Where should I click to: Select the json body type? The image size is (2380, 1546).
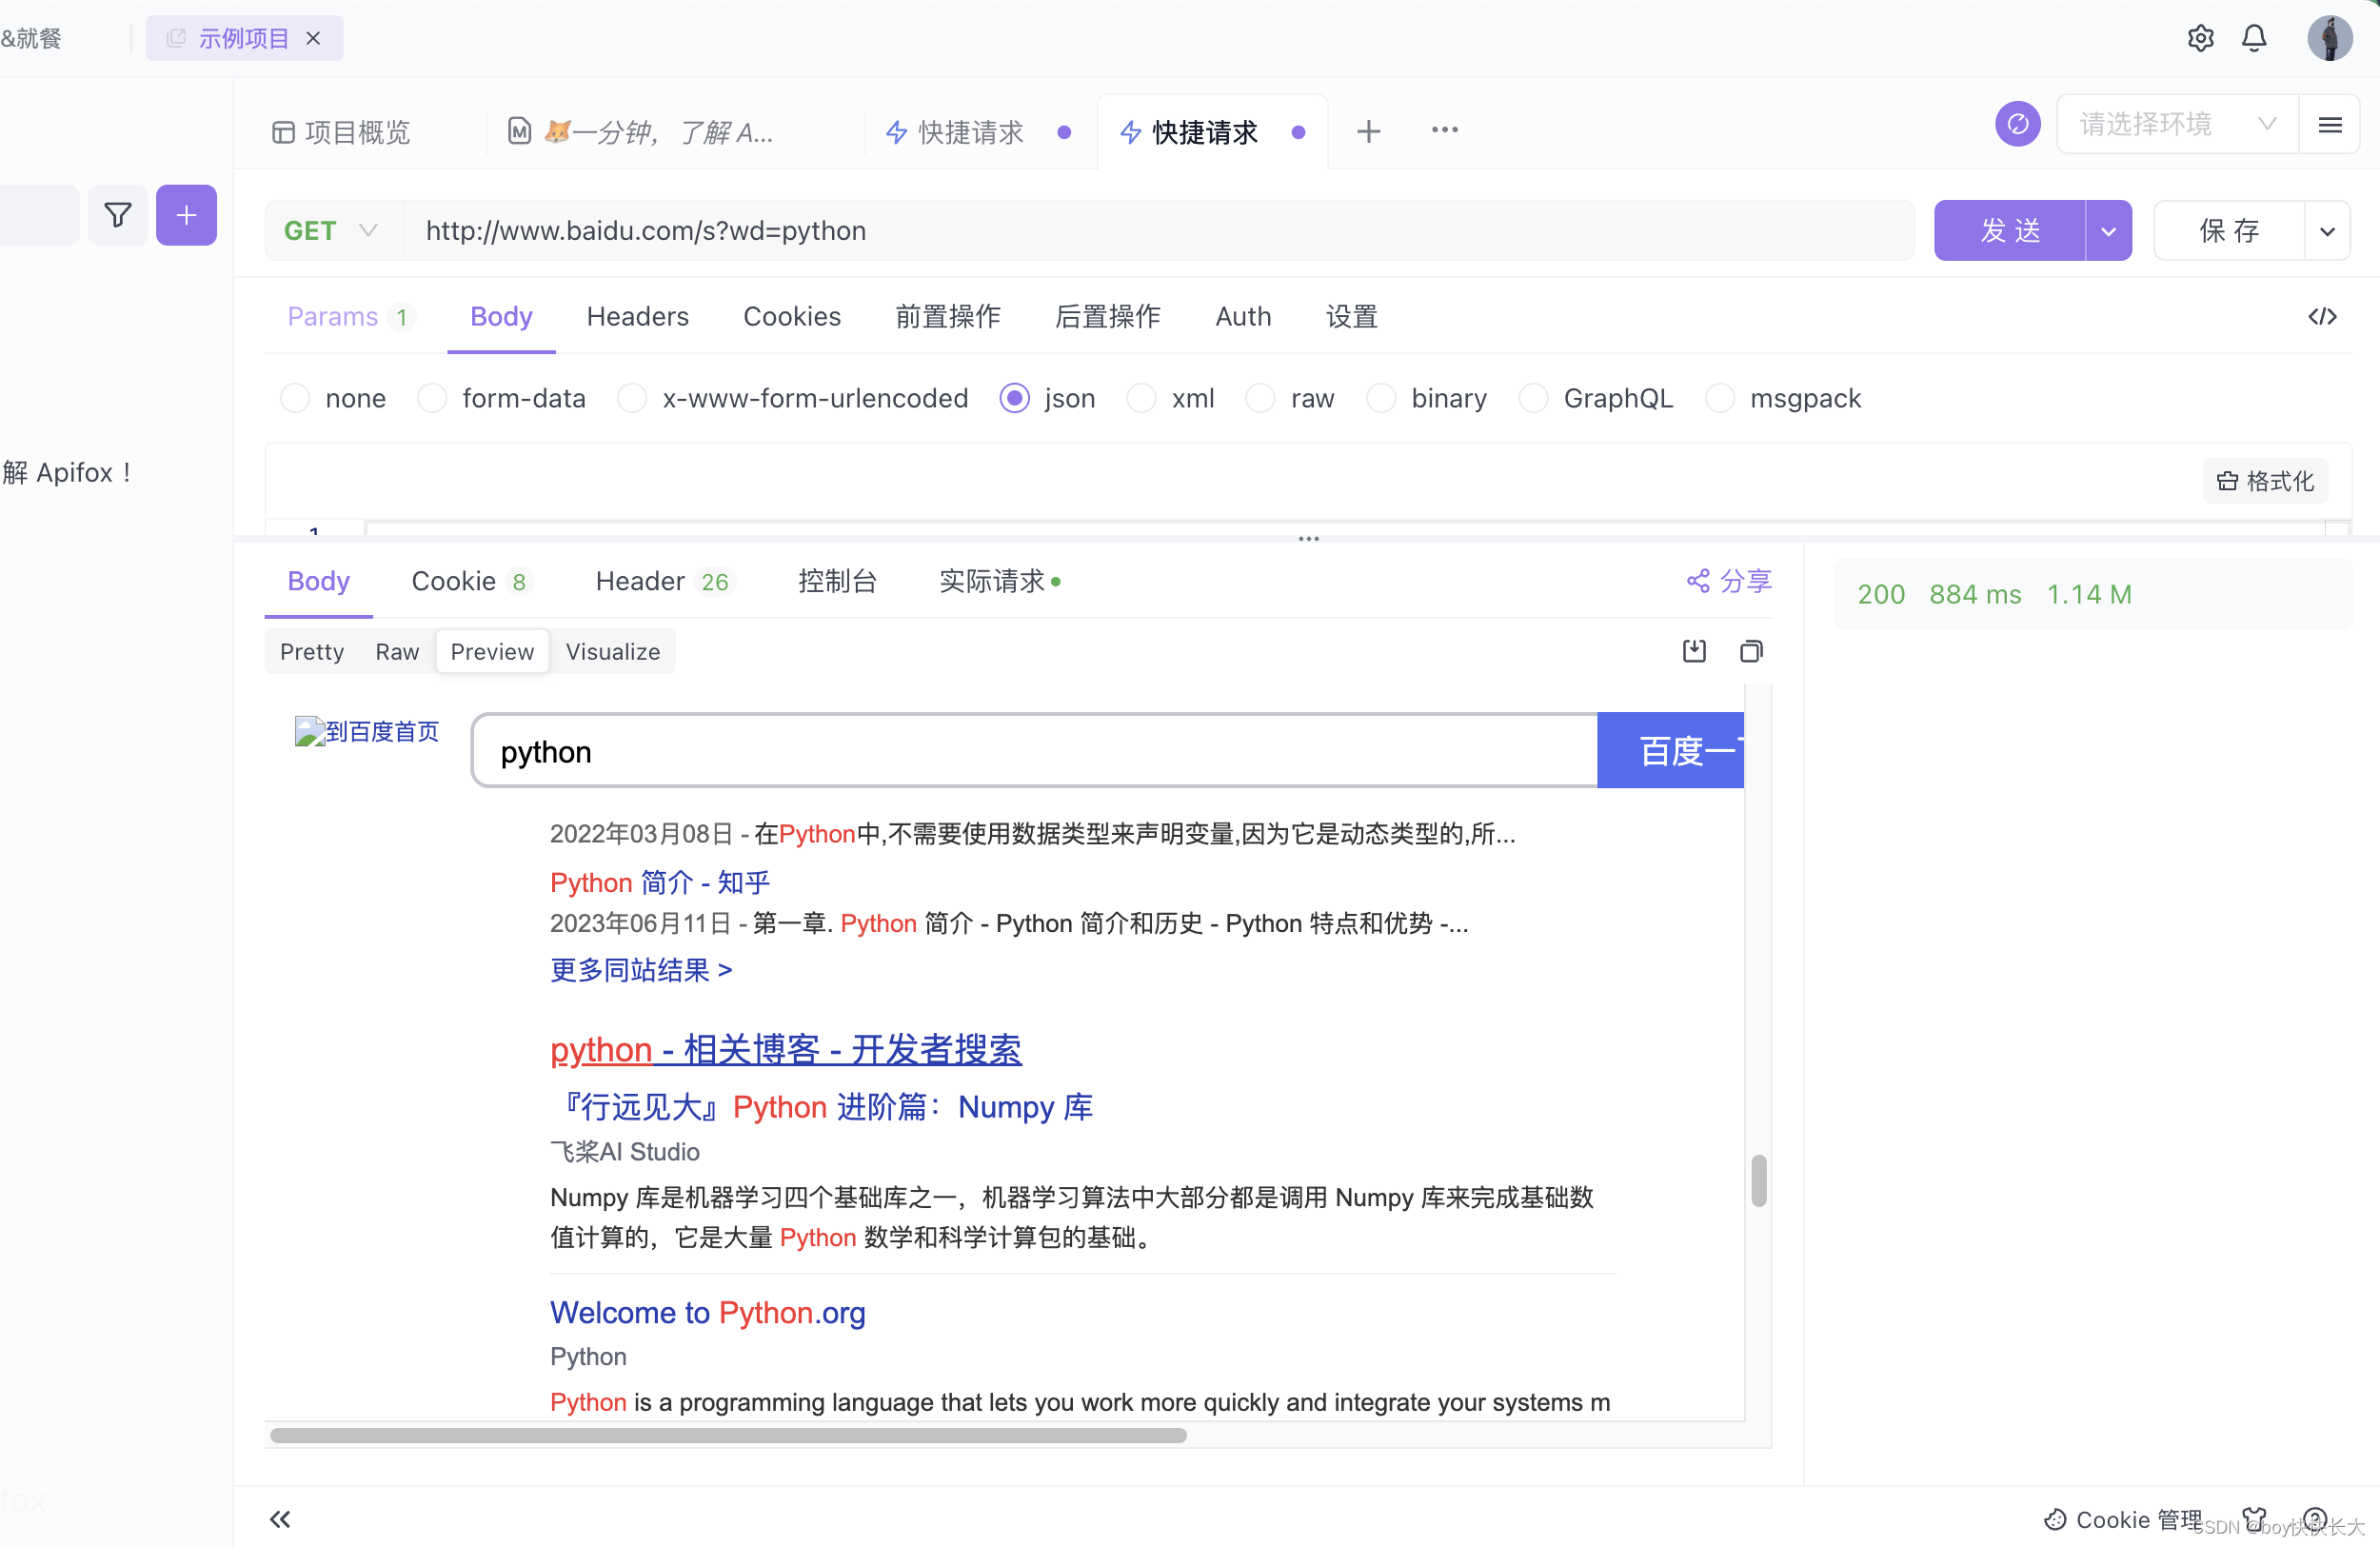(1047, 398)
